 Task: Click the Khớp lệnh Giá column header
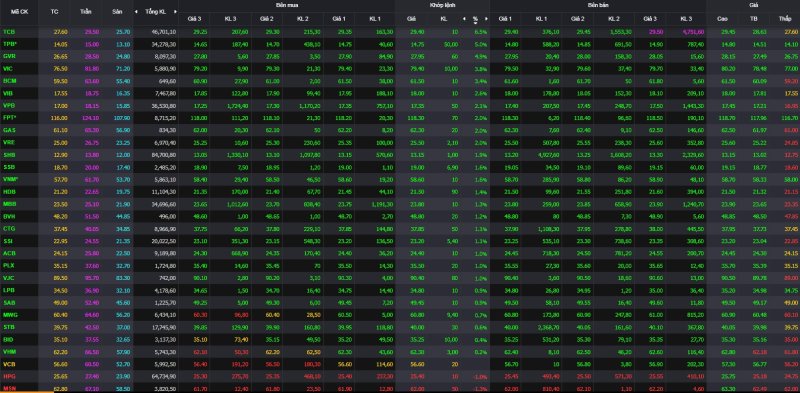411,19
